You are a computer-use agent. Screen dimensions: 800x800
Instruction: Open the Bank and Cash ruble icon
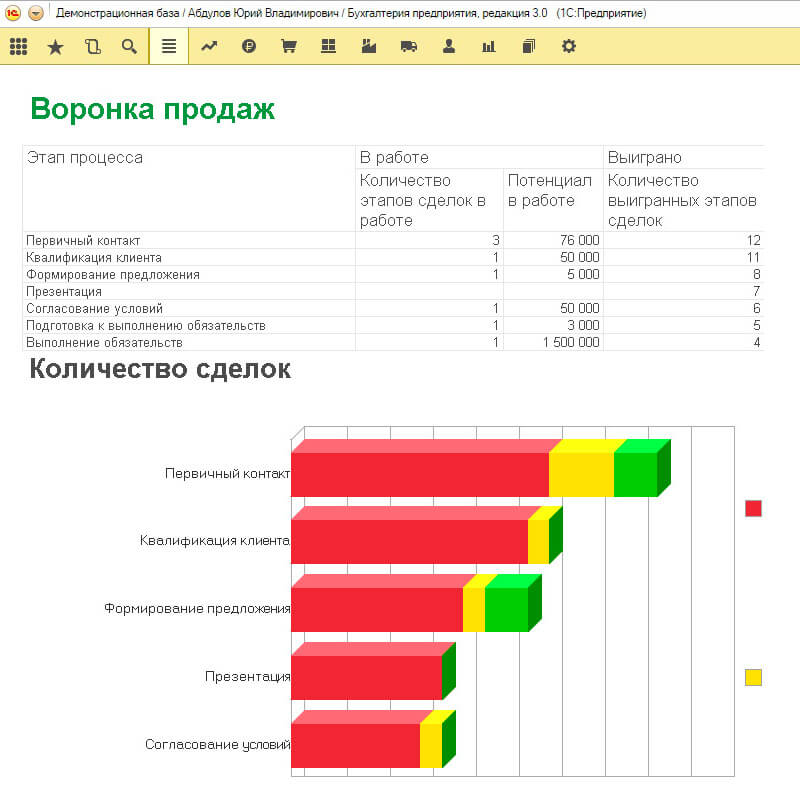click(248, 46)
